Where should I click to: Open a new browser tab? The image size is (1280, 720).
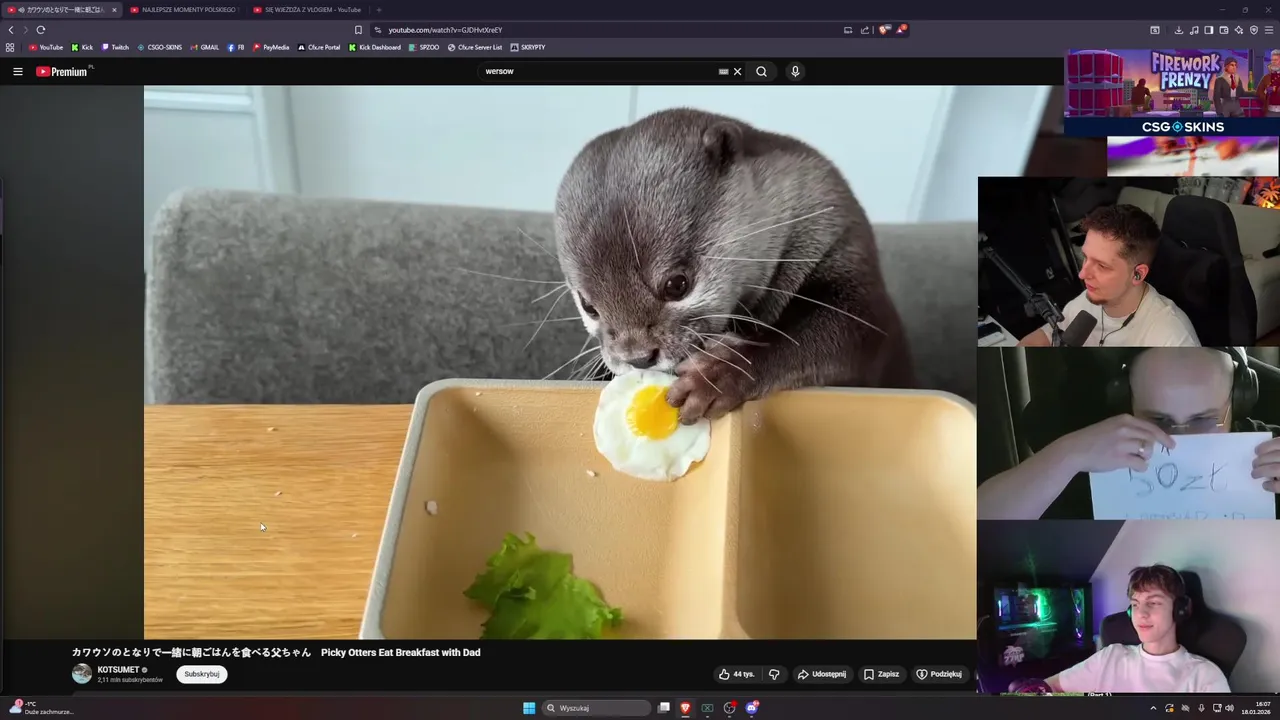pyautogui.click(x=379, y=10)
